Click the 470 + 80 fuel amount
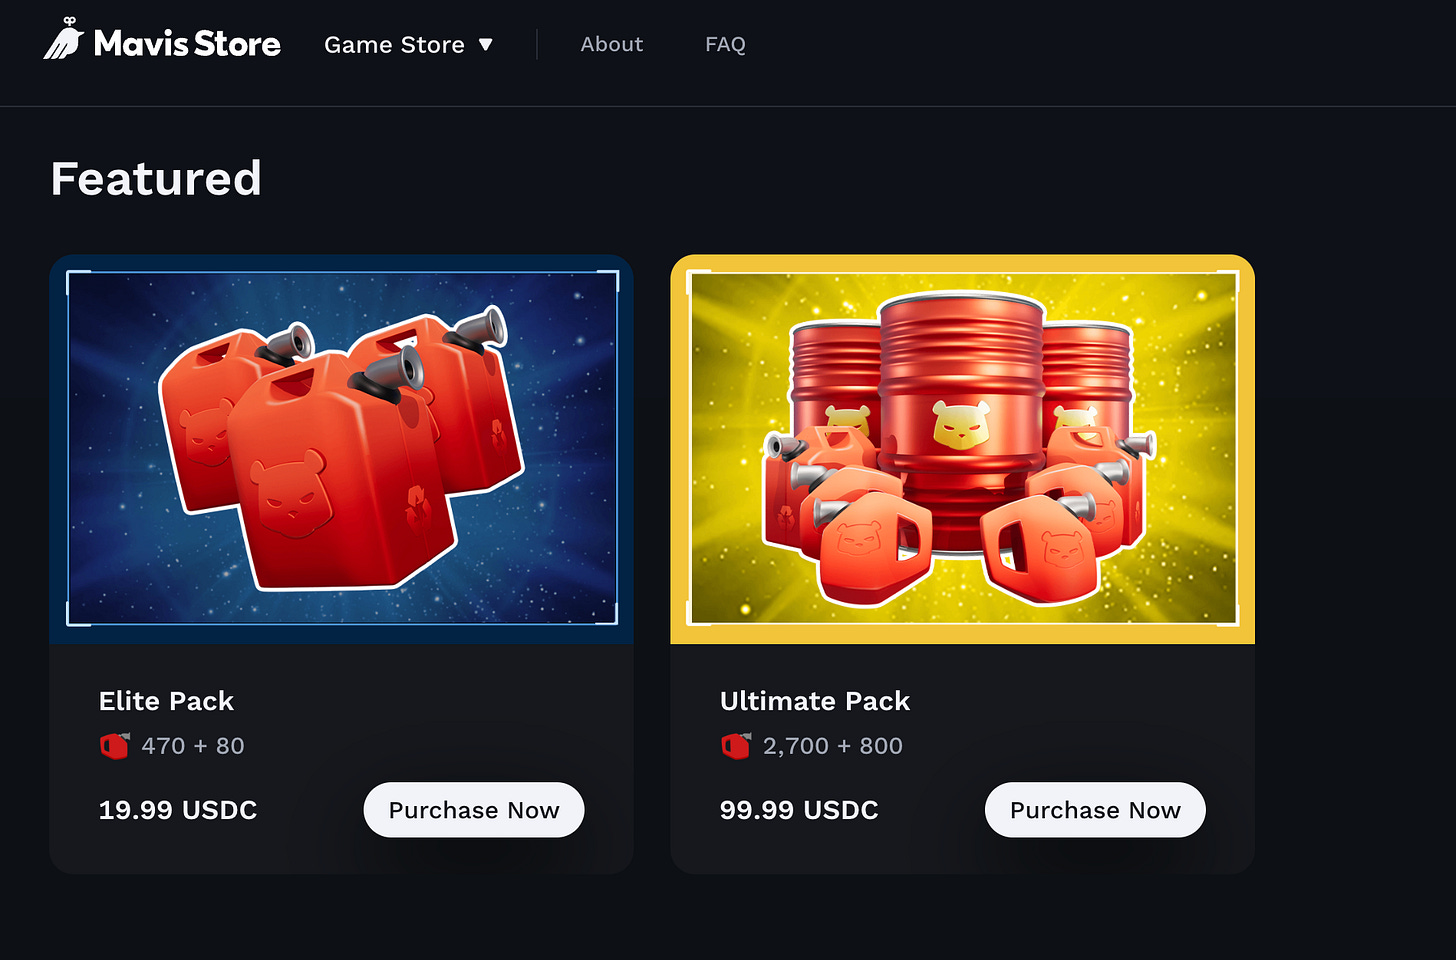Image resolution: width=1456 pixels, height=960 pixels. pos(193,746)
